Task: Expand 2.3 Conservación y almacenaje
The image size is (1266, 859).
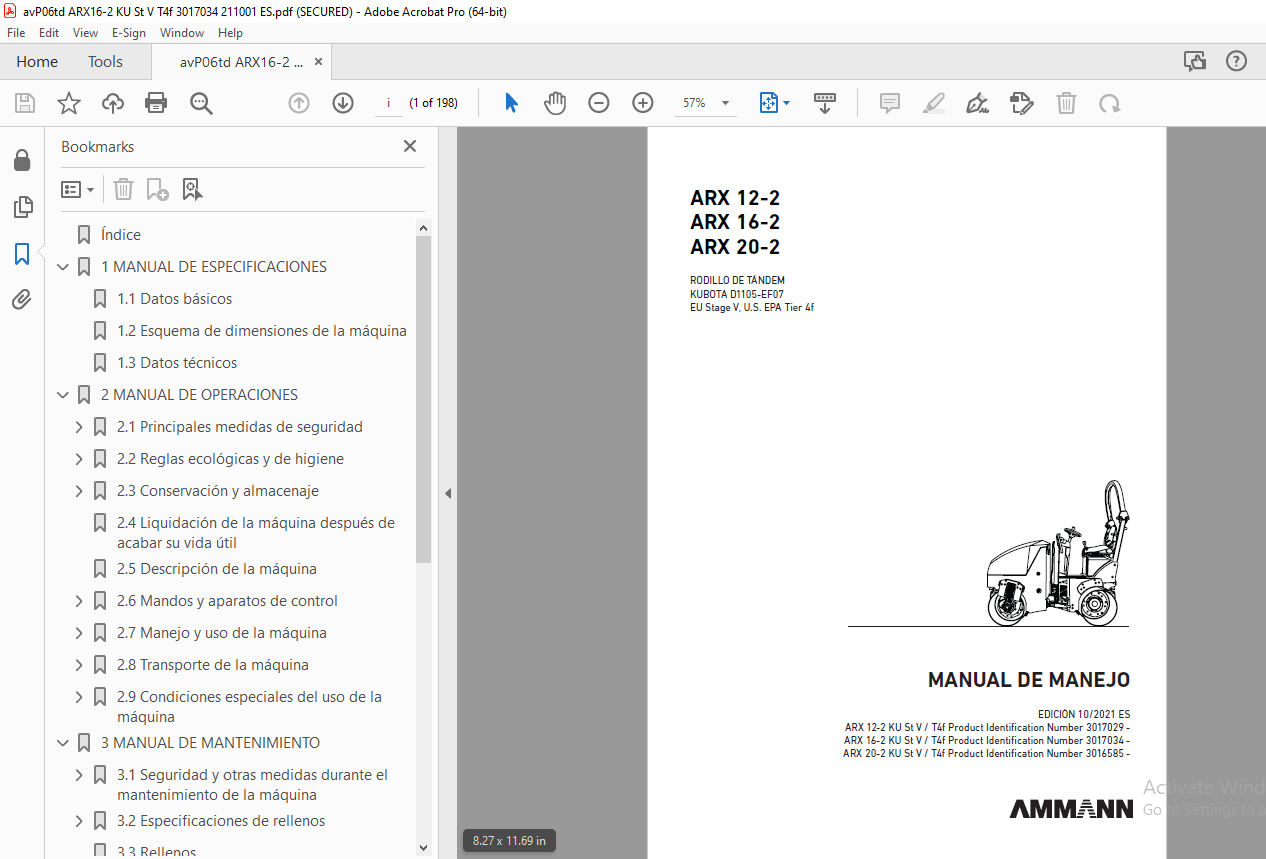Action: pyautogui.click(x=80, y=491)
